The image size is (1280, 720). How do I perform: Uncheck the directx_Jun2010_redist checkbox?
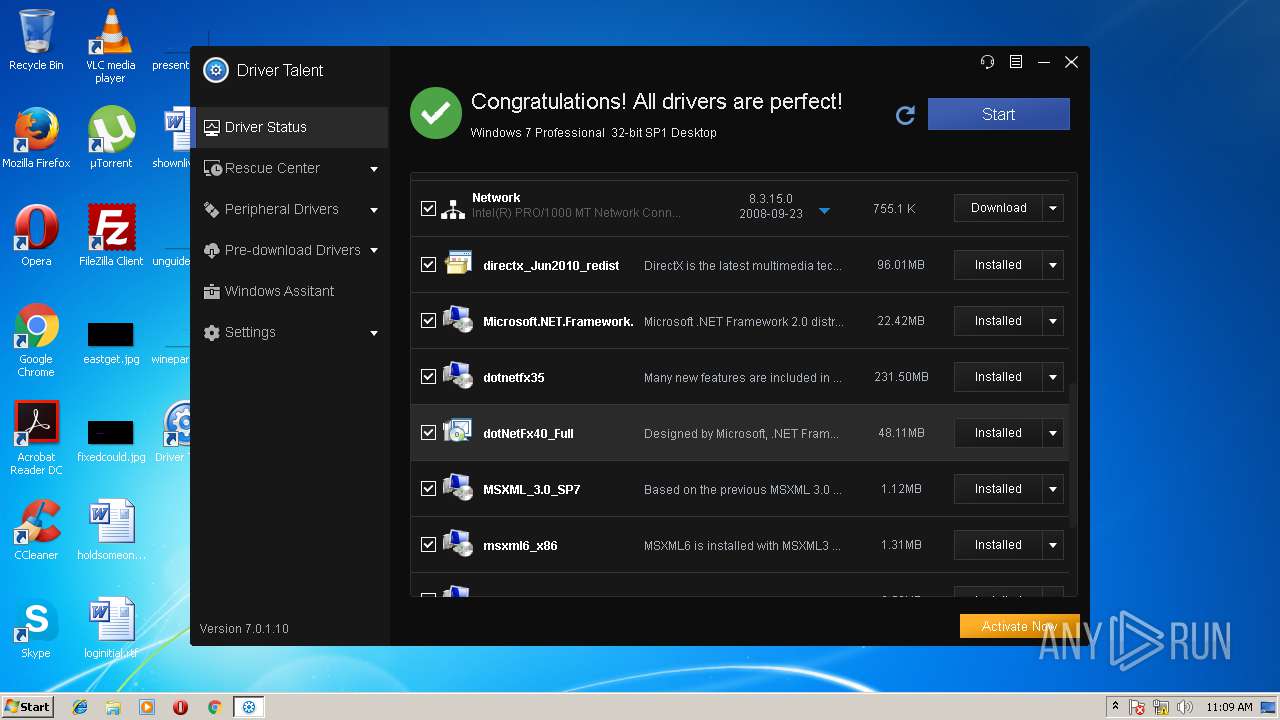pos(428,265)
